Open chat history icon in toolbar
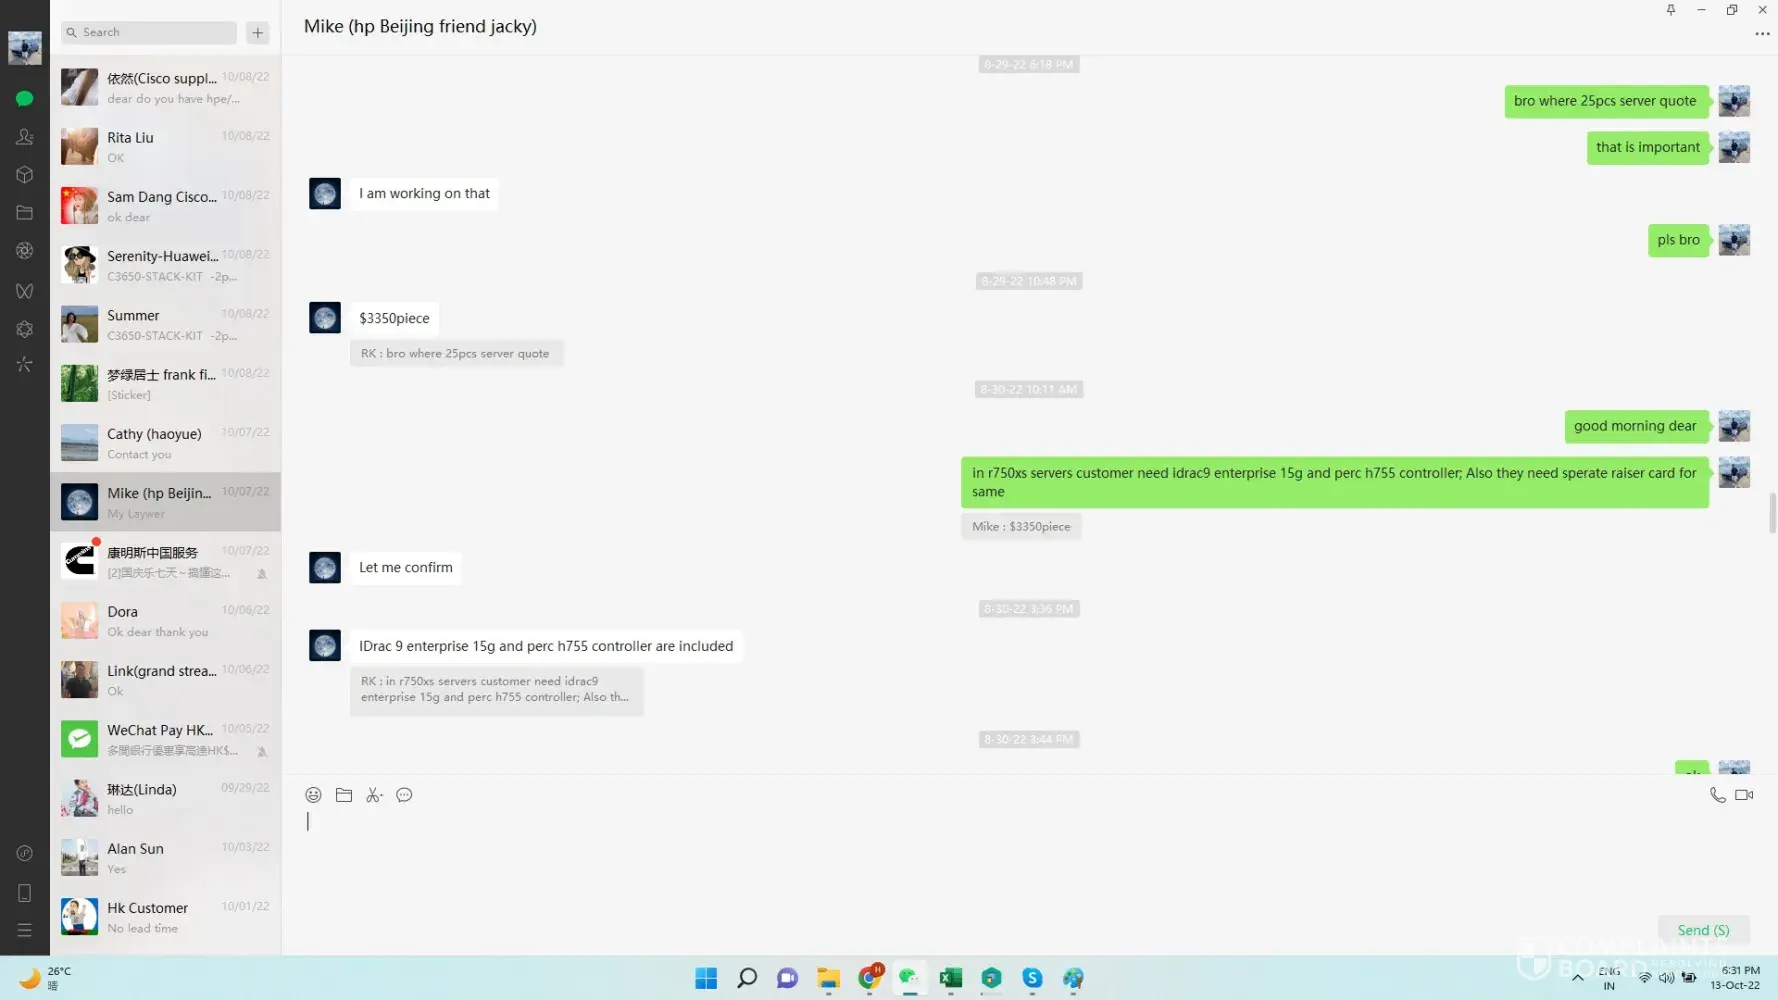The width and height of the screenshot is (1778, 1000). coord(404,795)
